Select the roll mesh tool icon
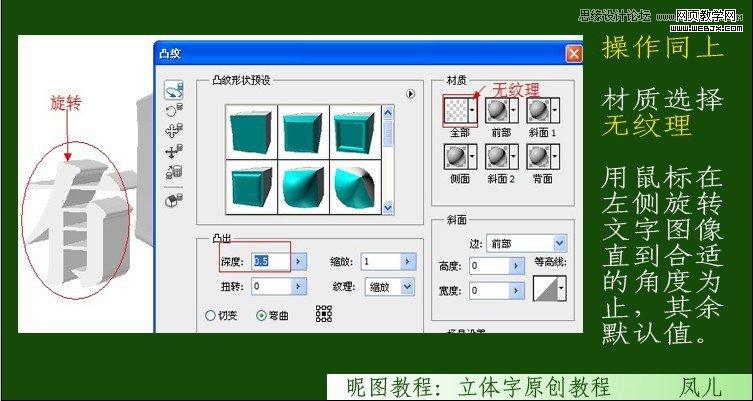Image resolution: width=753 pixels, height=401 pixels. tap(173, 110)
